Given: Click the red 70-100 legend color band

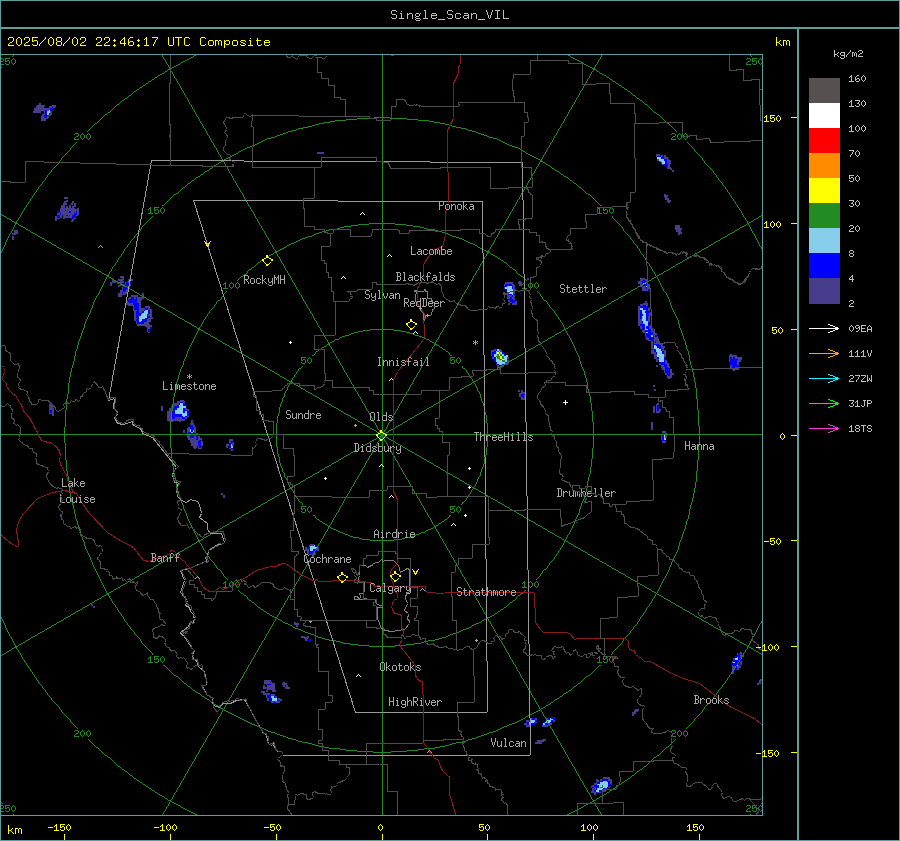Looking at the screenshot, I should (824, 141).
